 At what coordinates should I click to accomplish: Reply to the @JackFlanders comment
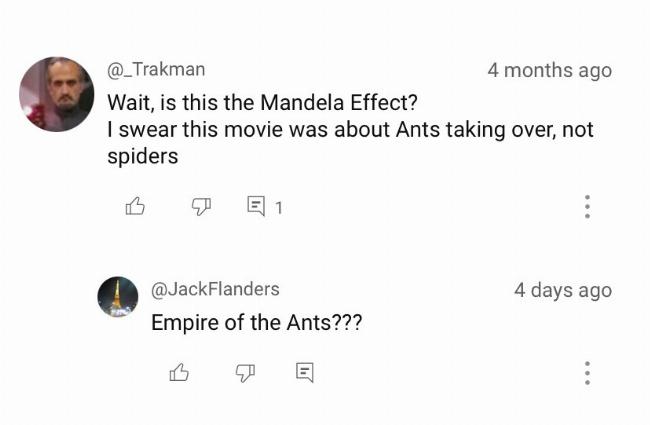coord(305,372)
